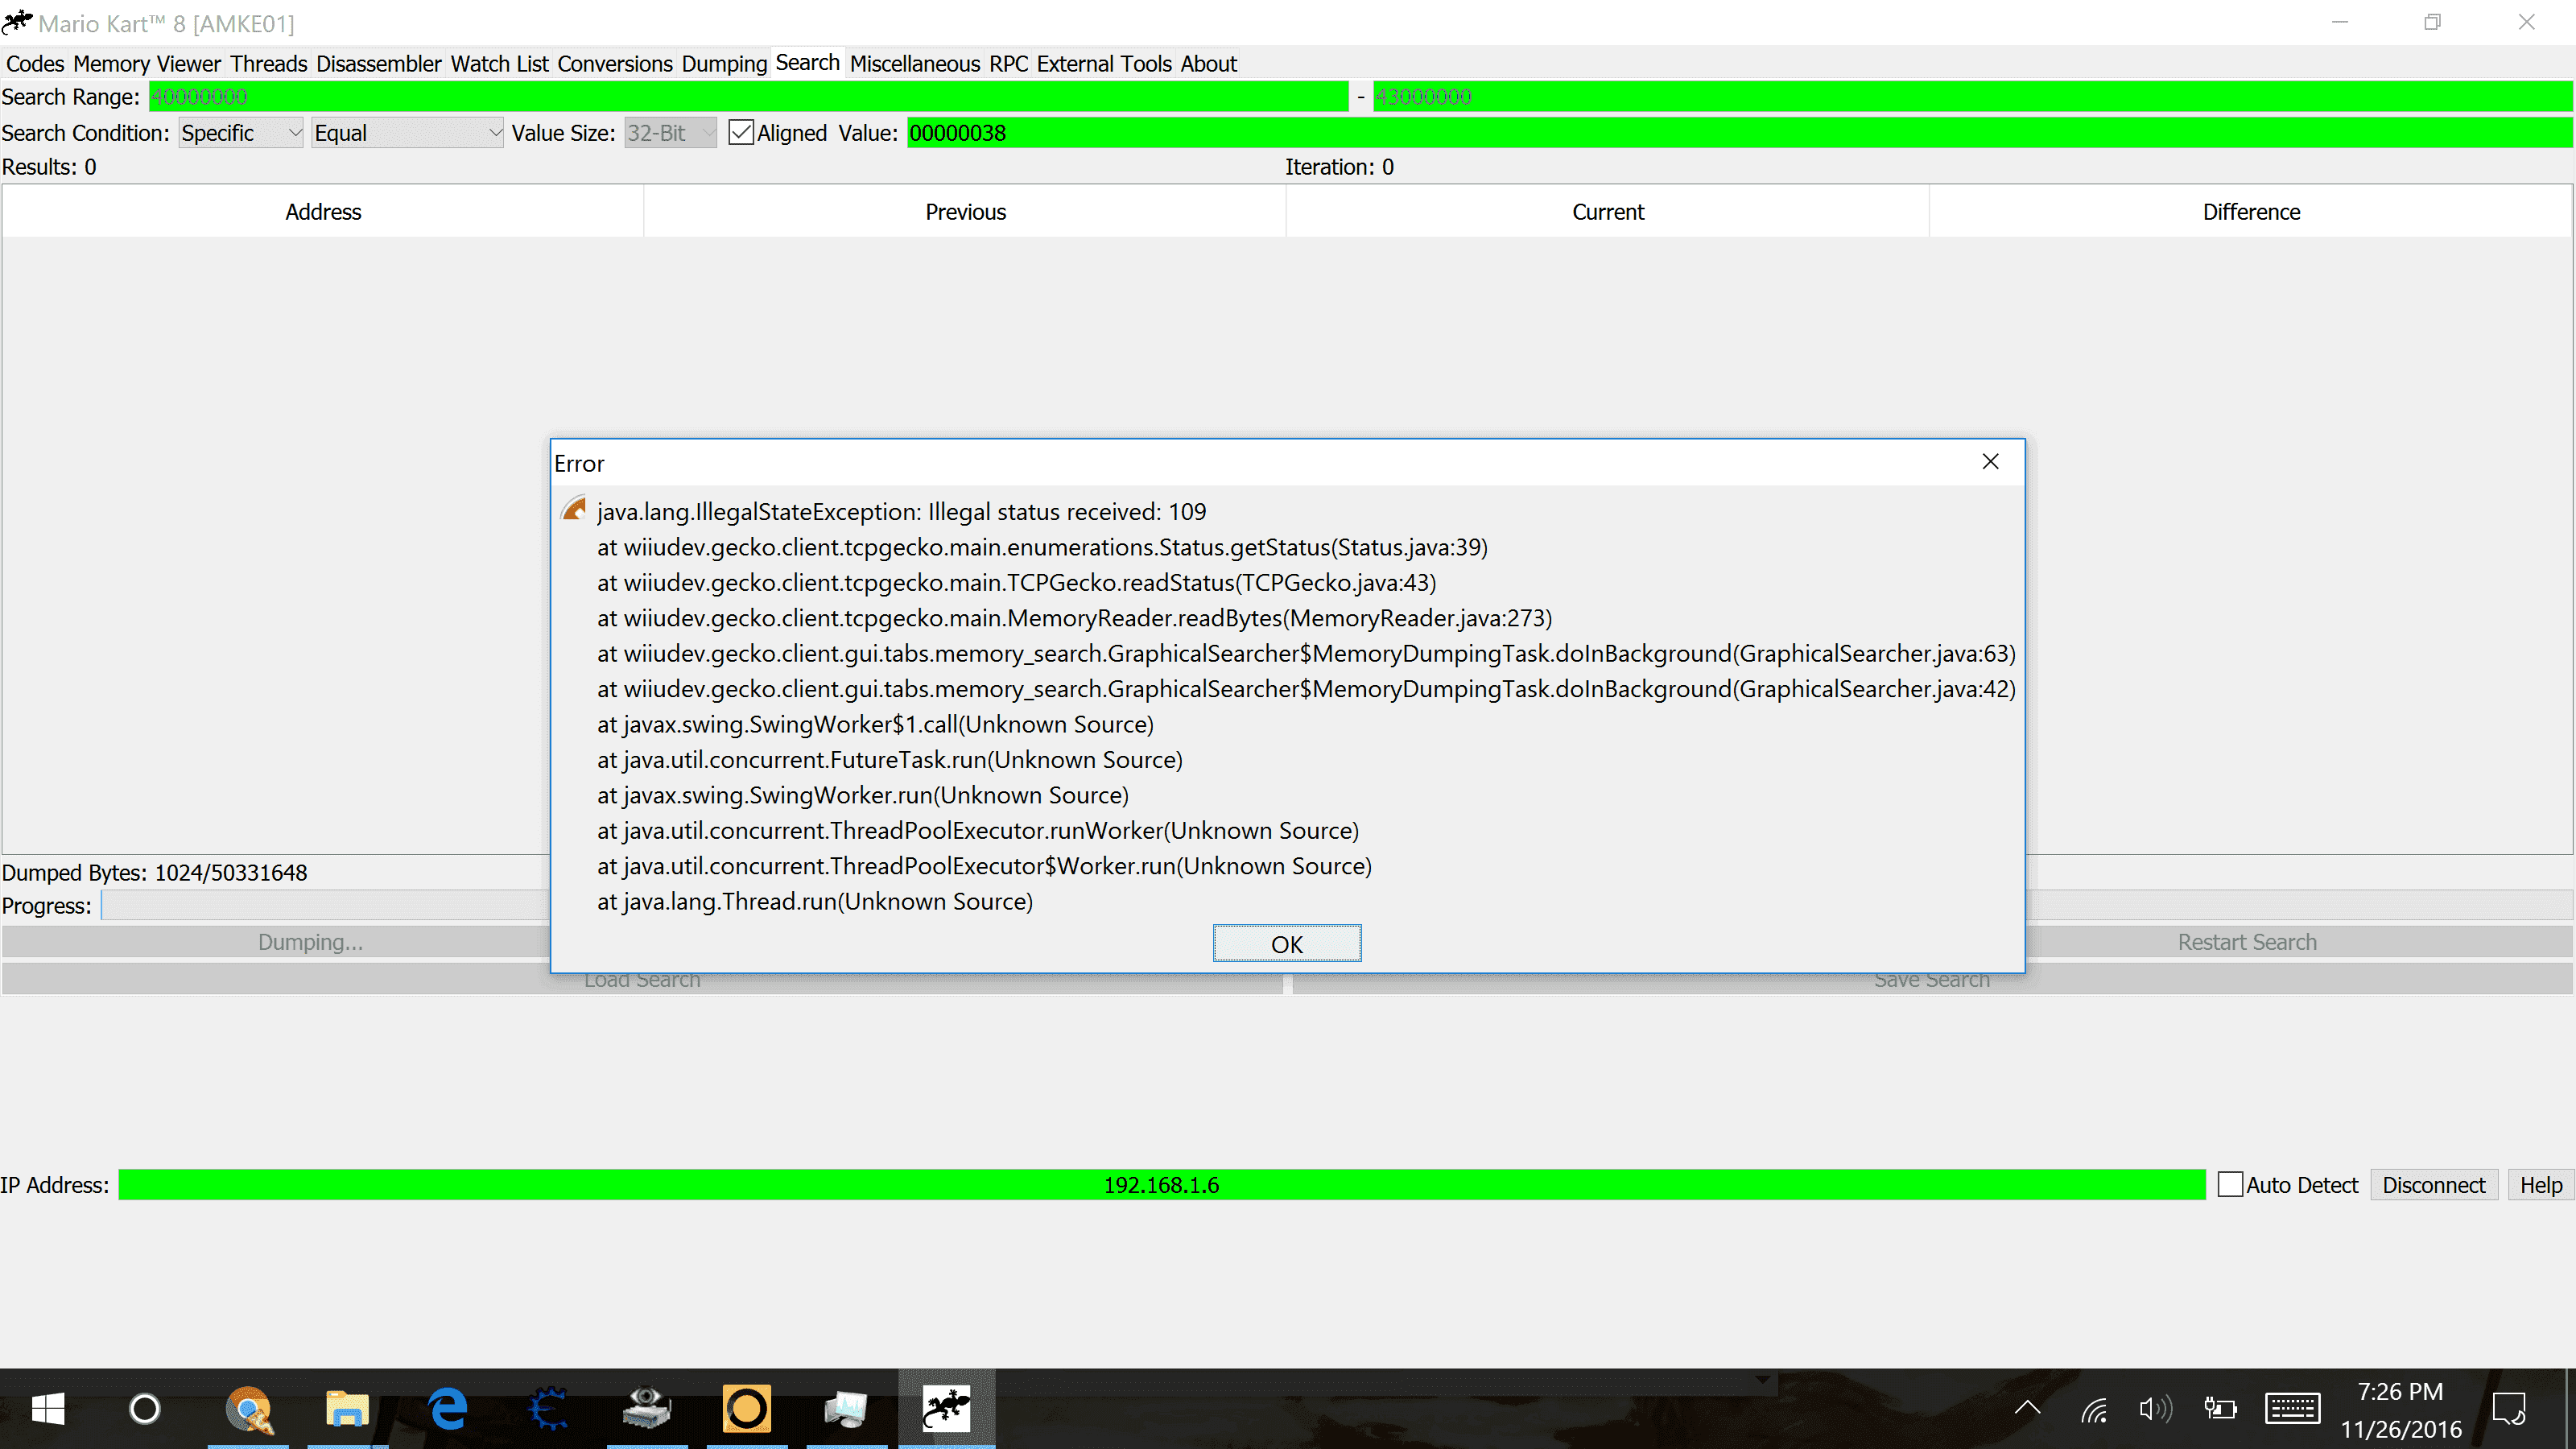This screenshot has height=1449, width=2576.
Task: Click the TCPGecko.readStatus stack trace line
Action: click(x=1016, y=583)
